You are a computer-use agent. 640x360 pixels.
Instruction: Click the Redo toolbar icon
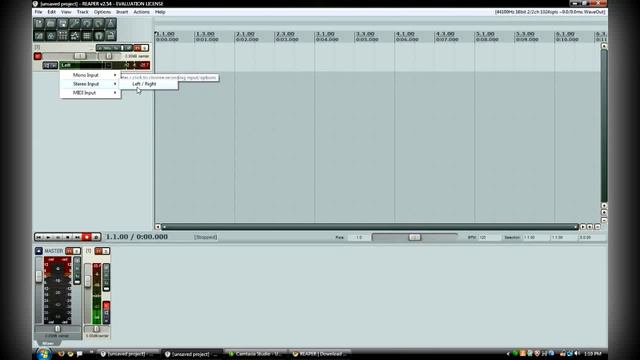[98, 24]
